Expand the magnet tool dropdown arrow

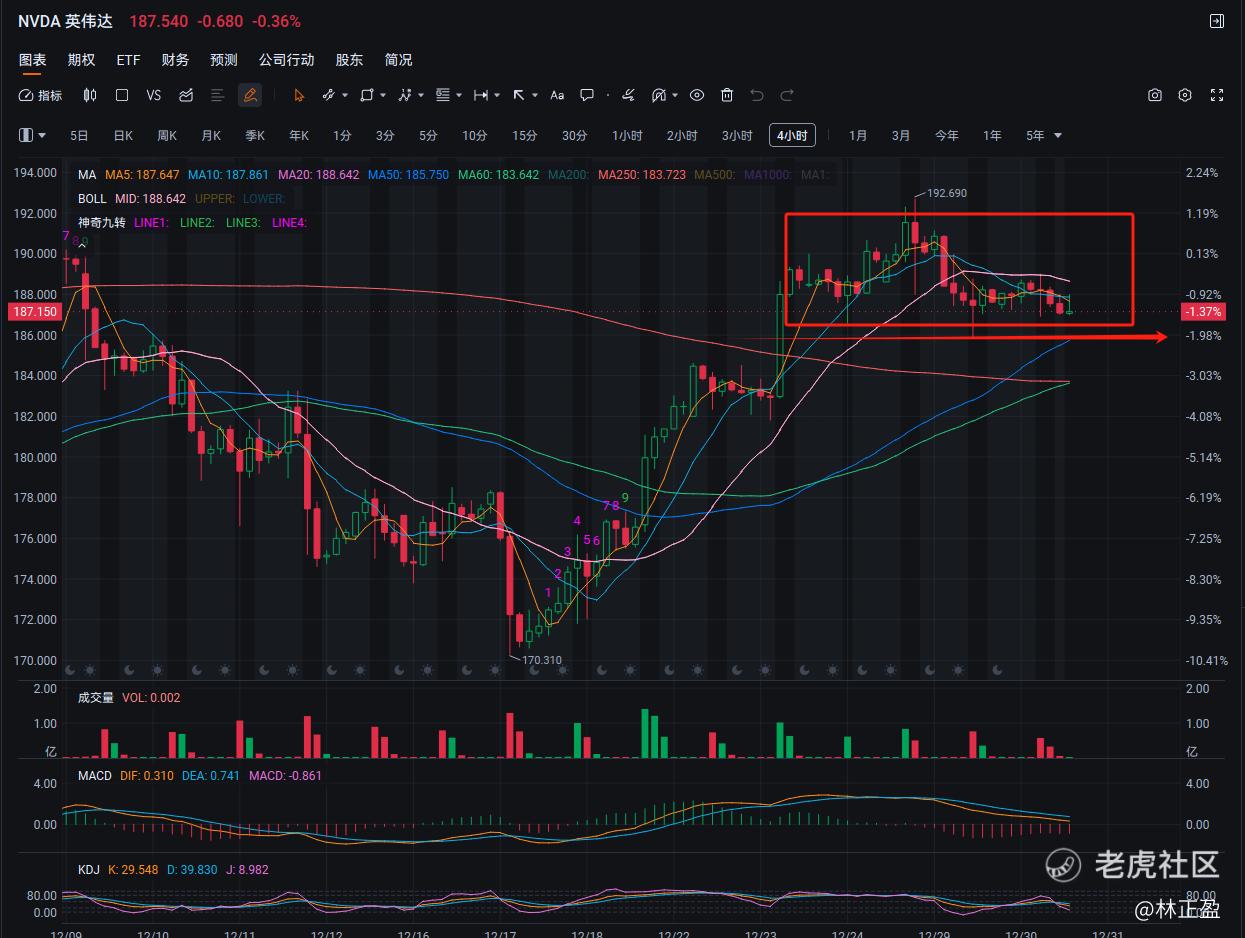(676, 96)
